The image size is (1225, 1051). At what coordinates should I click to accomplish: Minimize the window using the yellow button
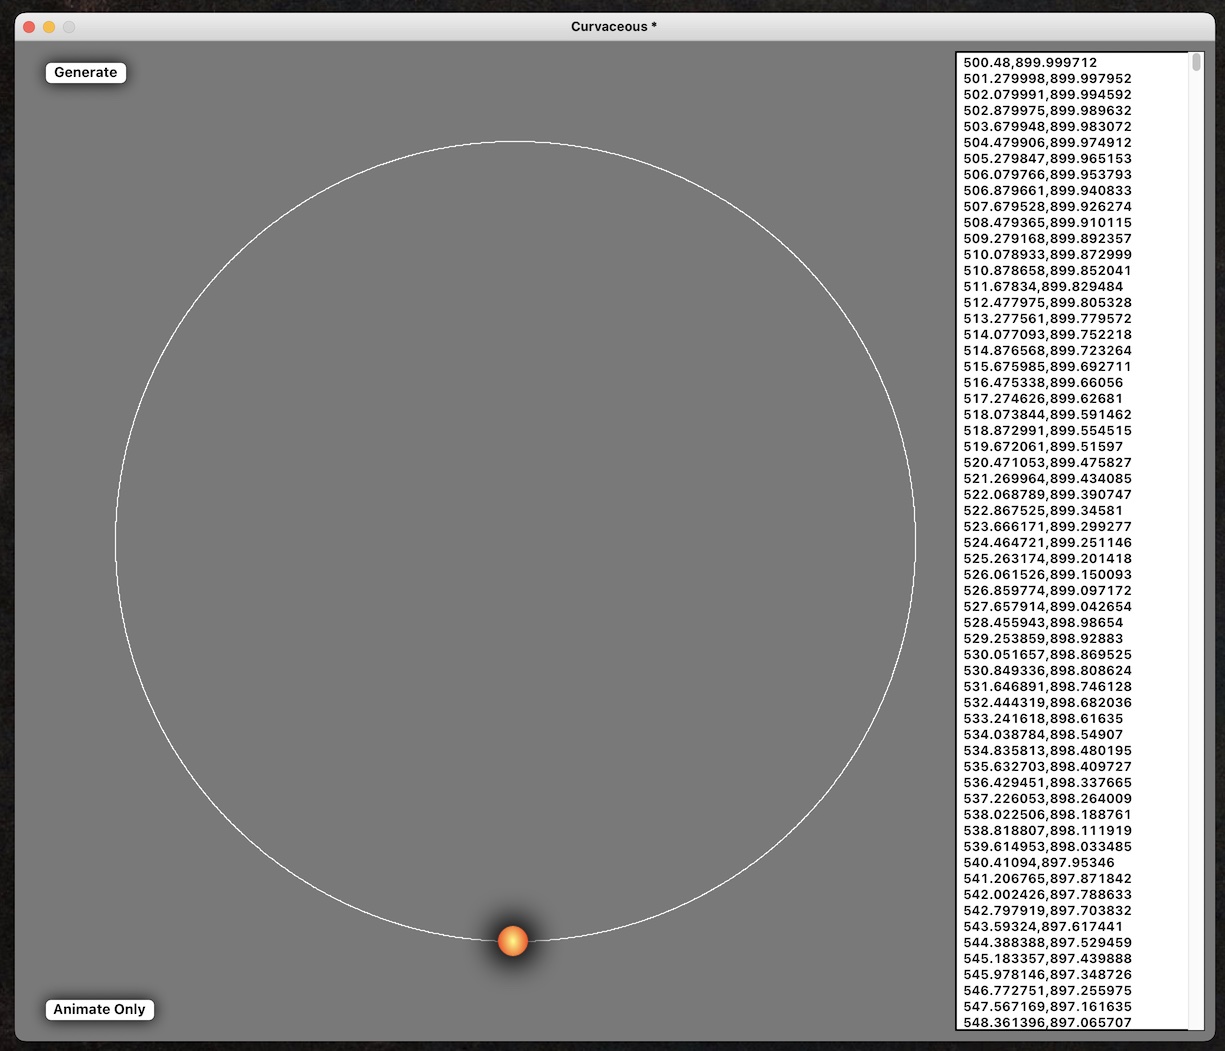(x=49, y=27)
